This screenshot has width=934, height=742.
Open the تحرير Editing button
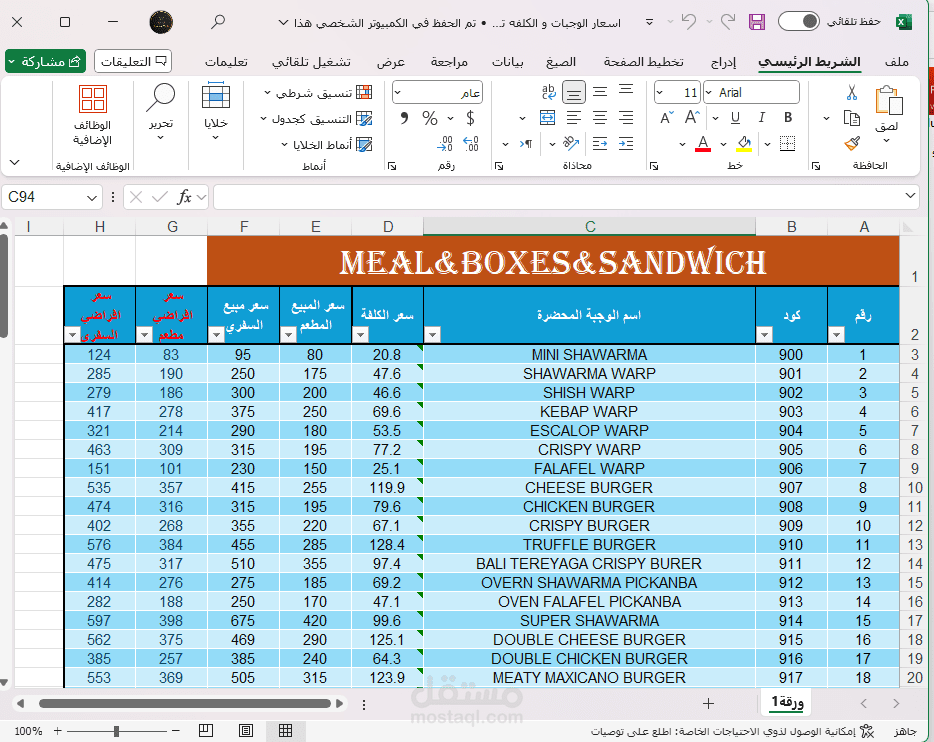pos(161,112)
